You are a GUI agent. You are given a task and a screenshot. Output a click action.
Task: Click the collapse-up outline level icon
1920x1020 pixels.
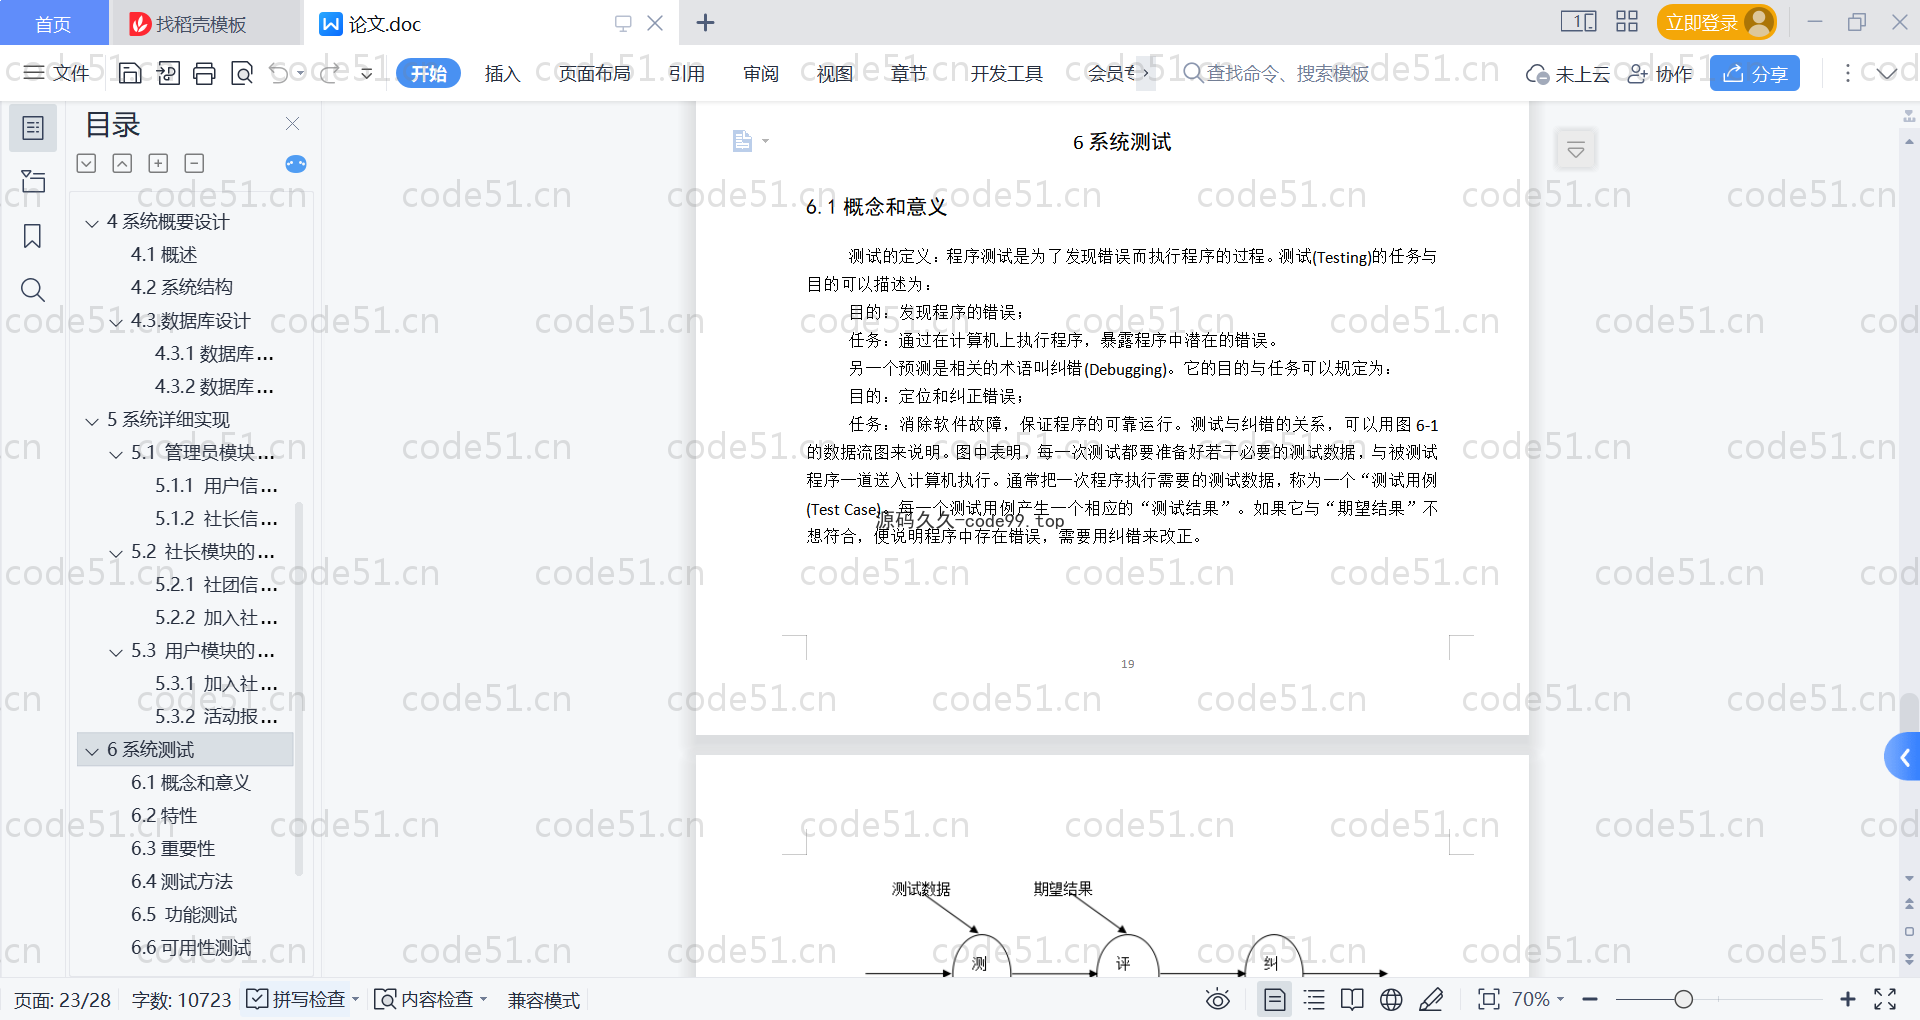pyautogui.click(x=122, y=163)
